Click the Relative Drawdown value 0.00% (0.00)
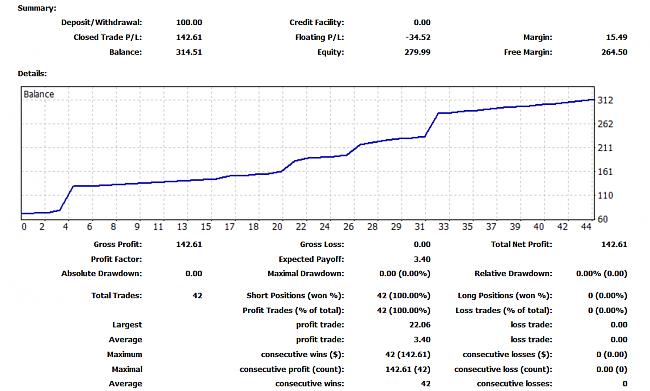Viewport: 650px width, 391px height. tap(602, 274)
